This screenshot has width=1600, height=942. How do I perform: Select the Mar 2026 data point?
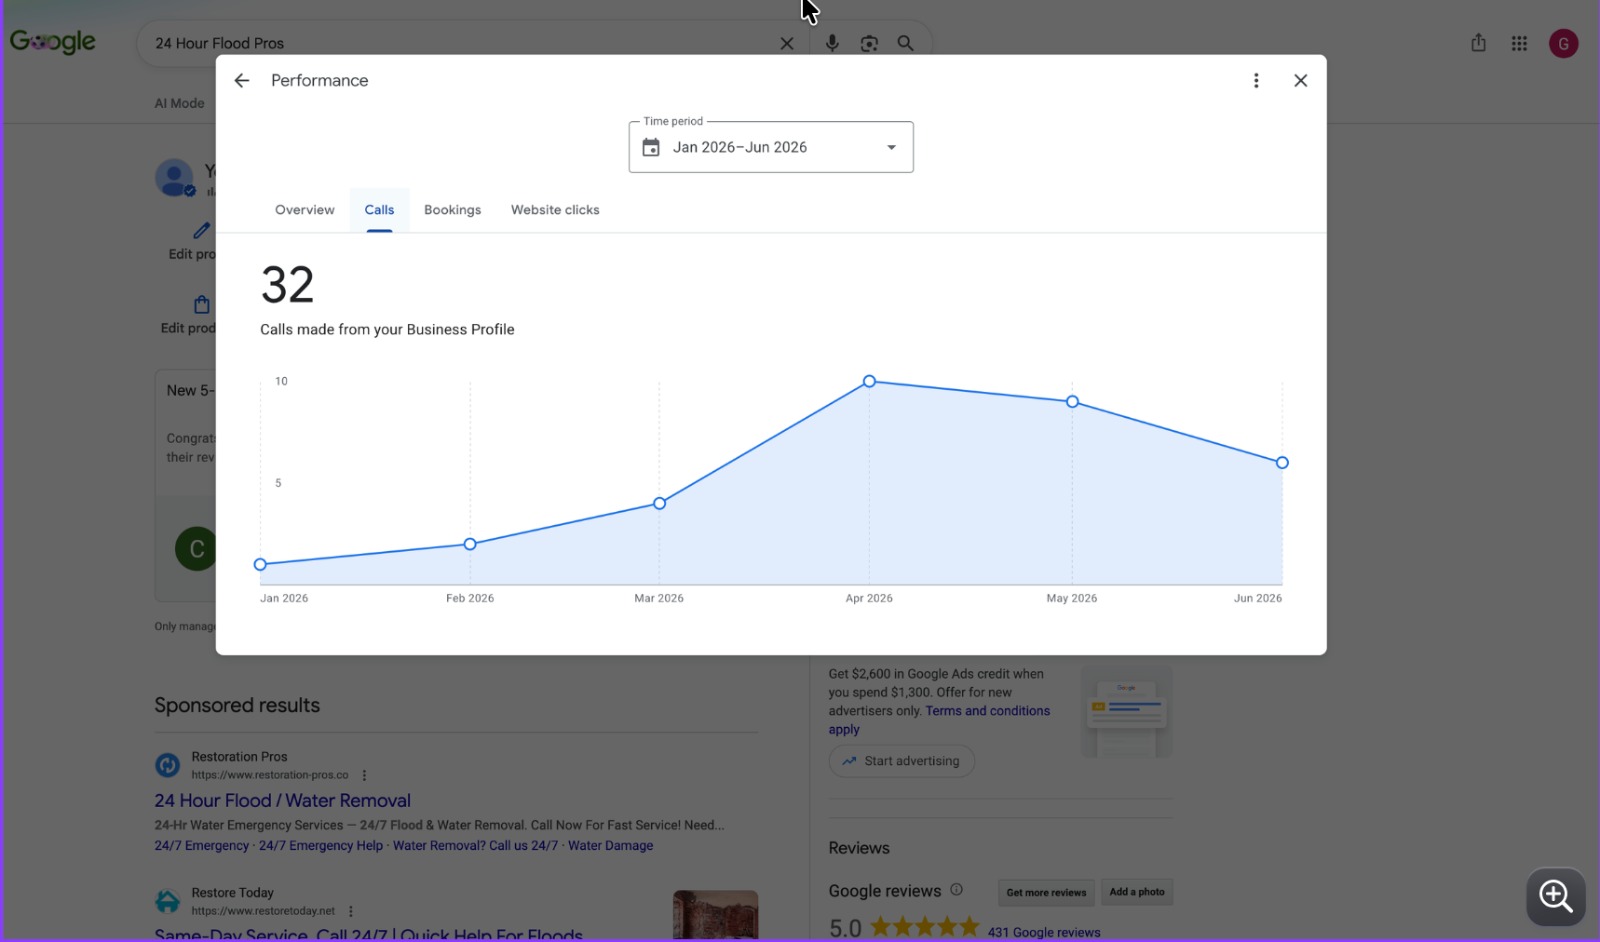[659, 503]
